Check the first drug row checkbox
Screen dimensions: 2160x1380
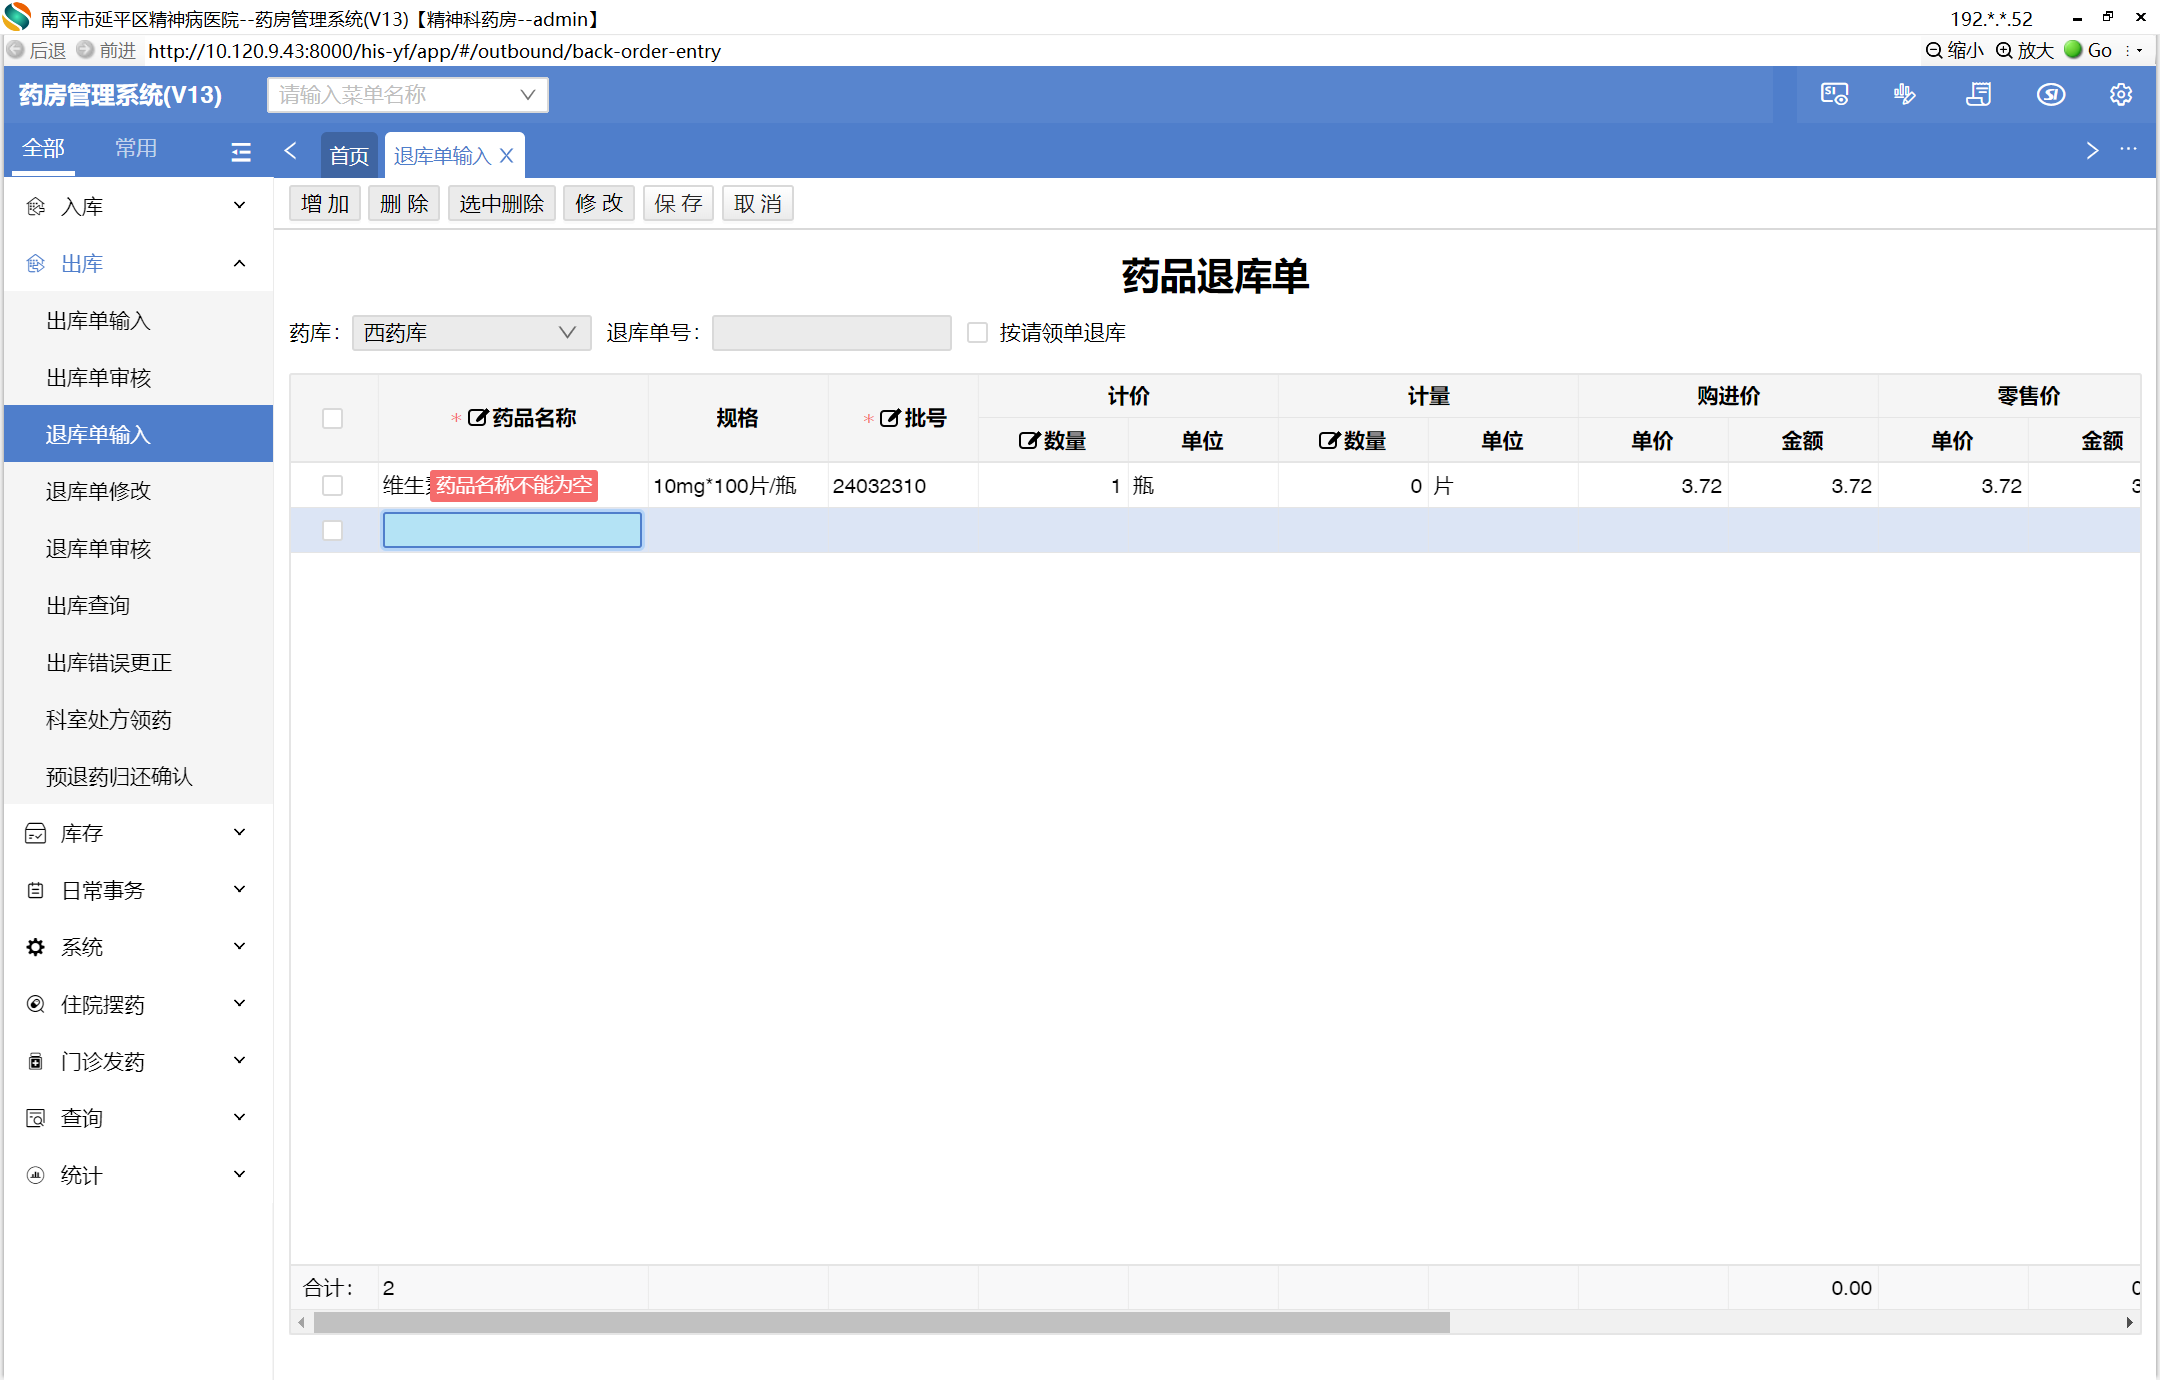coord(333,486)
